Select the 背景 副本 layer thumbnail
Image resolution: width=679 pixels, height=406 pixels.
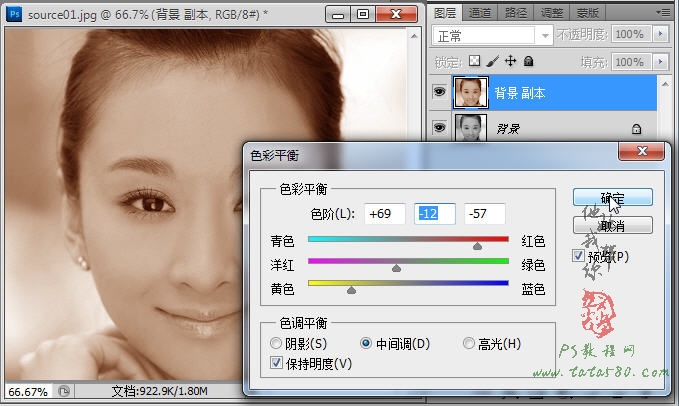tap(470, 92)
